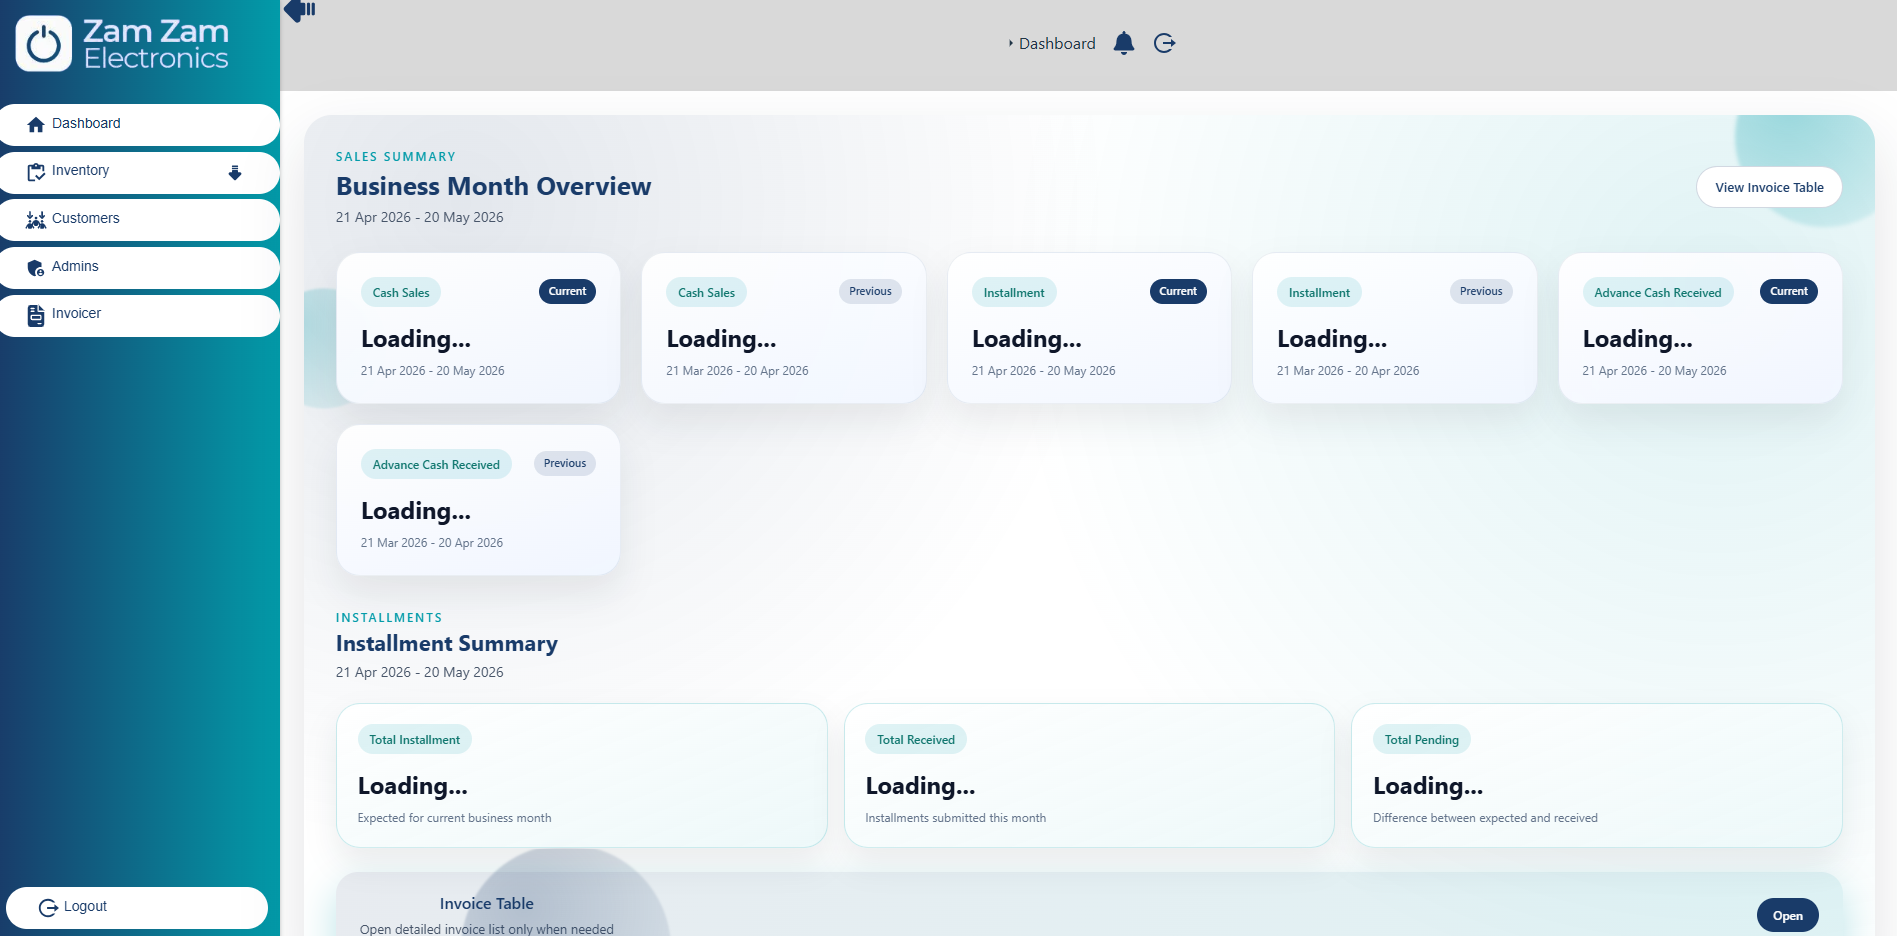This screenshot has width=1897, height=936.
Task: Open the Invoicer page
Action: pos(139,315)
